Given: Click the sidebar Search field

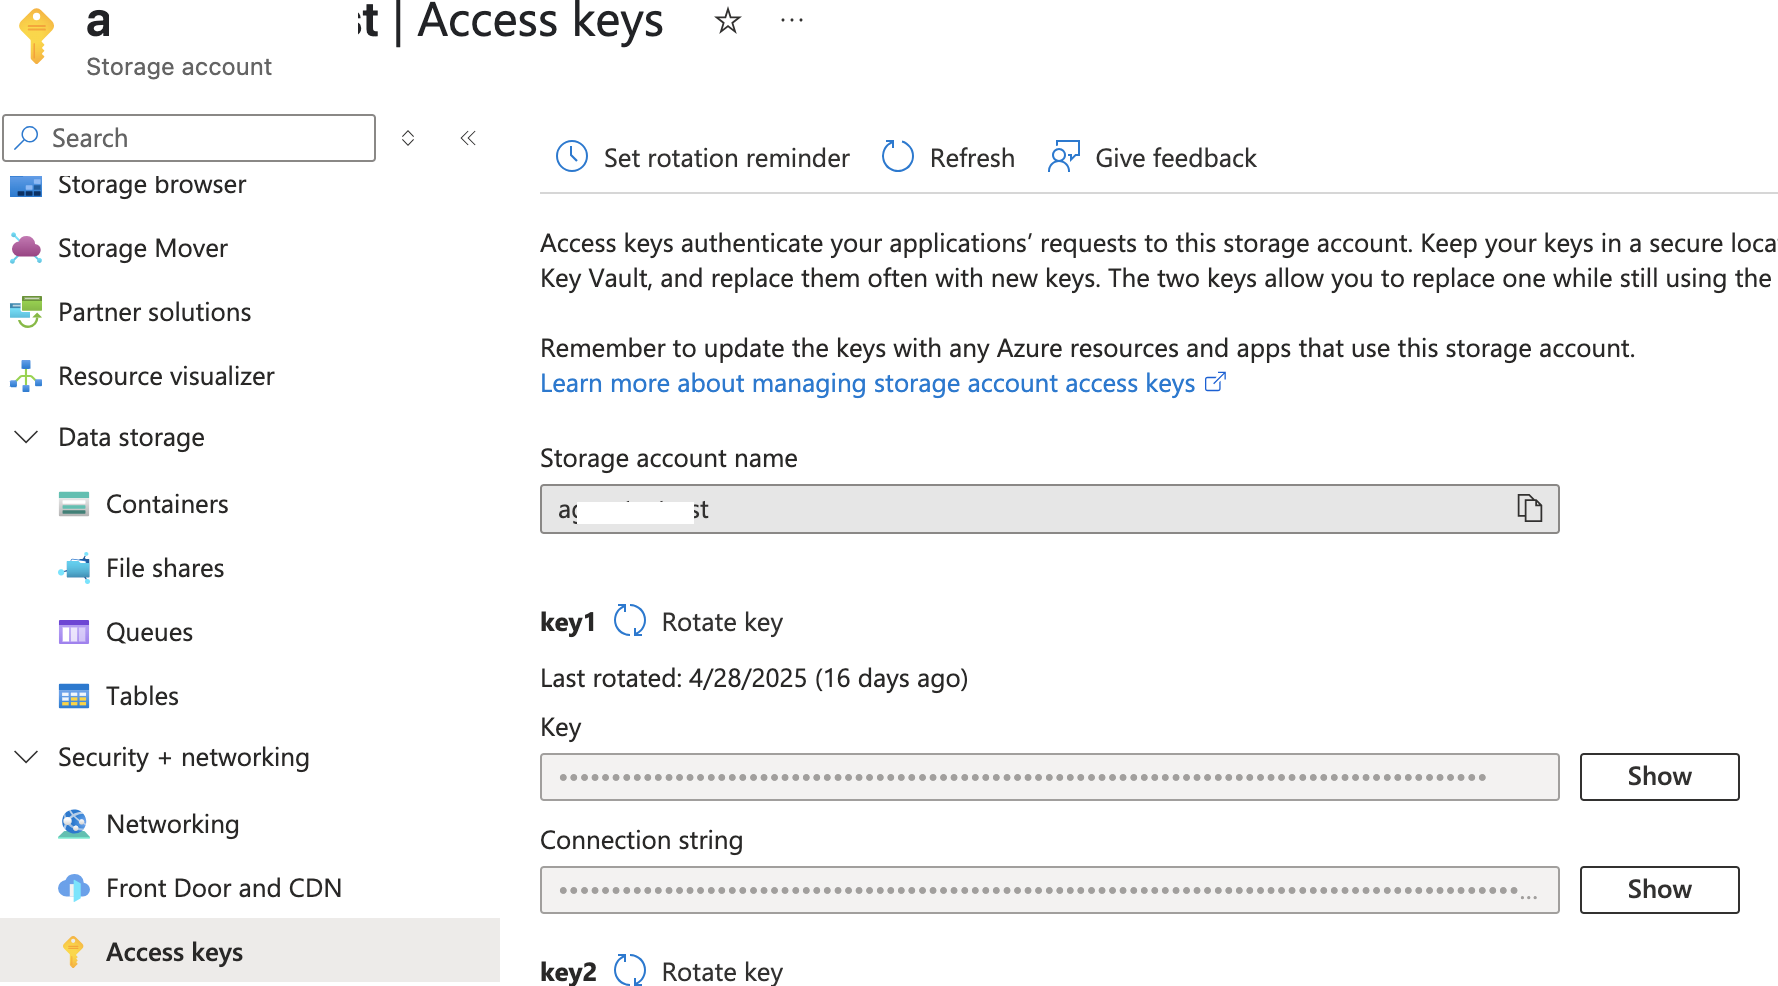Looking at the screenshot, I should [189, 138].
